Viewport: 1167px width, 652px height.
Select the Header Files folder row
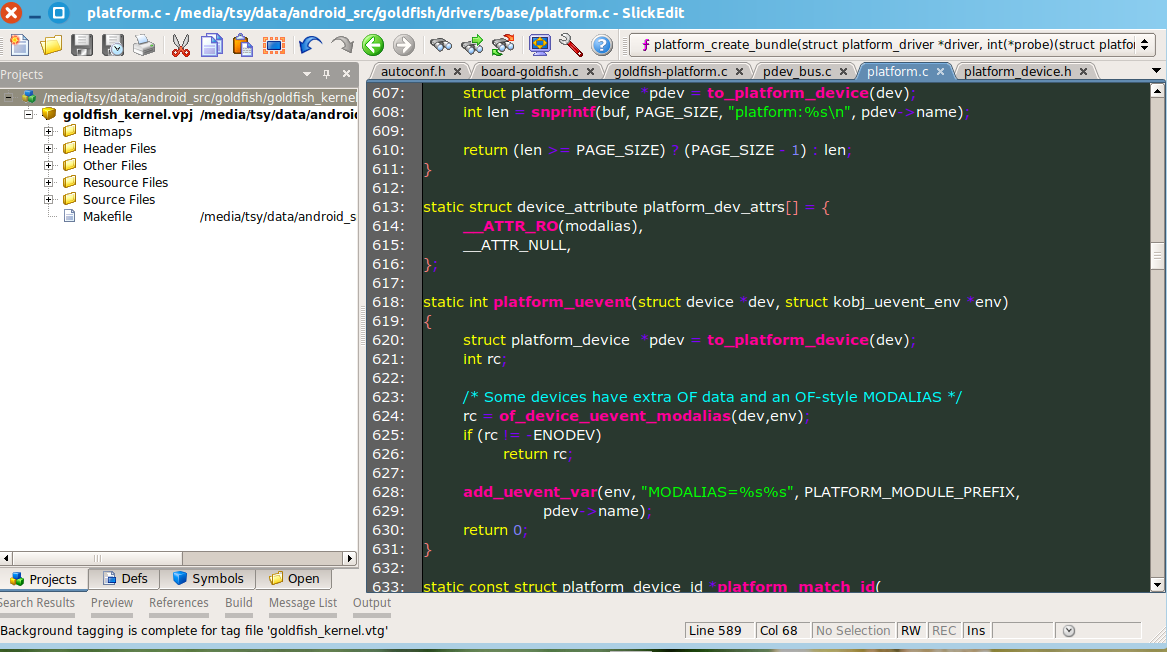[119, 148]
